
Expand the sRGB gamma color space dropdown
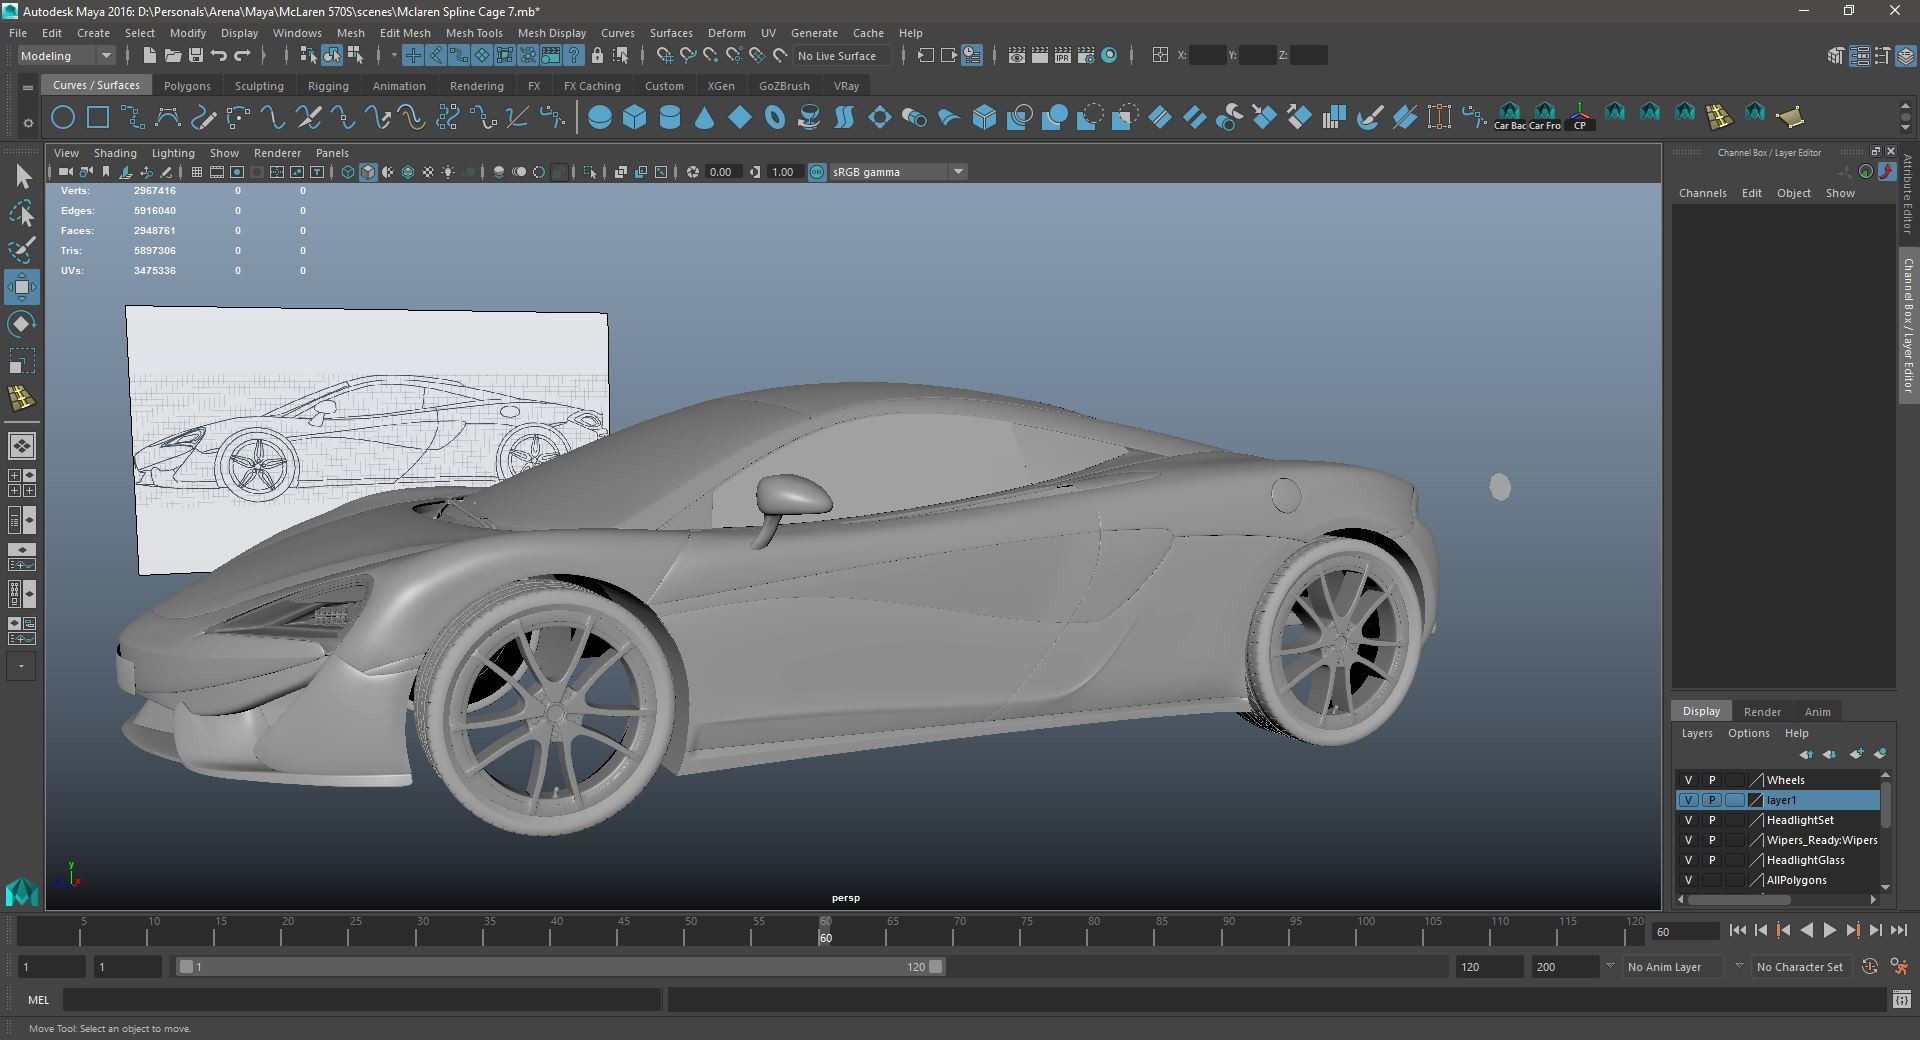tap(957, 172)
